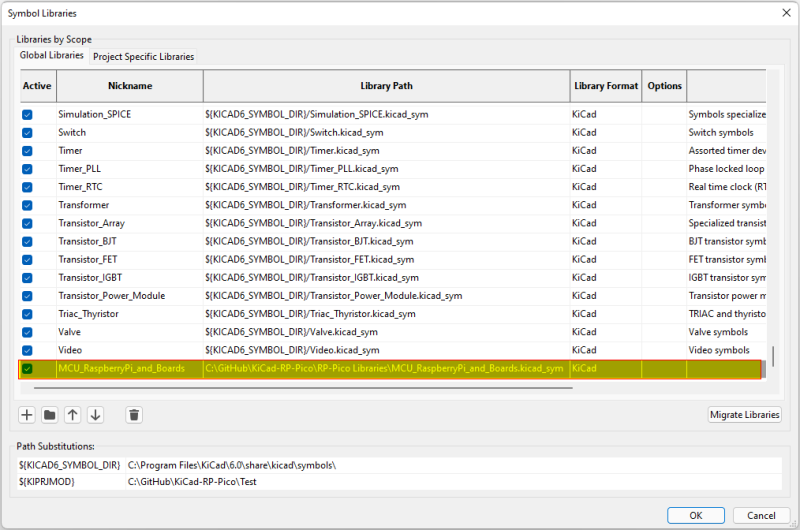Delete selected library with trash icon
Screen dimensions: 800x530
click(134, 415)
